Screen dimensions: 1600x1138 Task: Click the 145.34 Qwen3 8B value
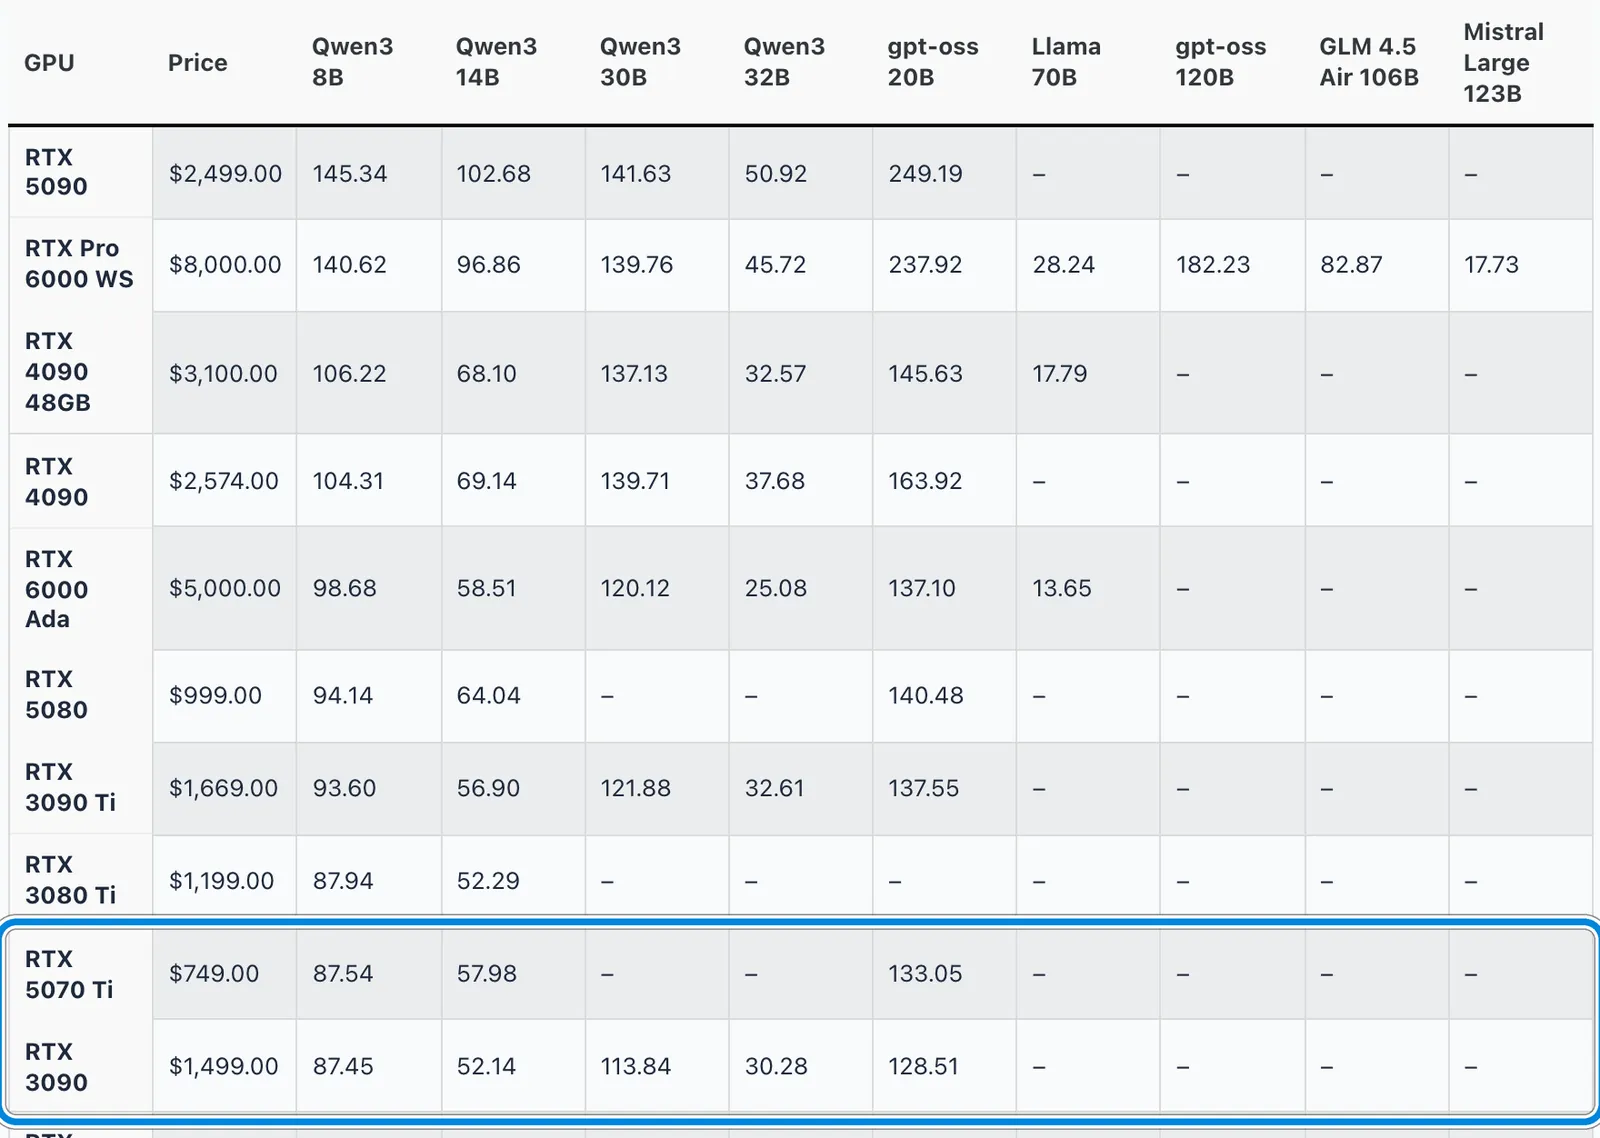(x=350, y=174)
